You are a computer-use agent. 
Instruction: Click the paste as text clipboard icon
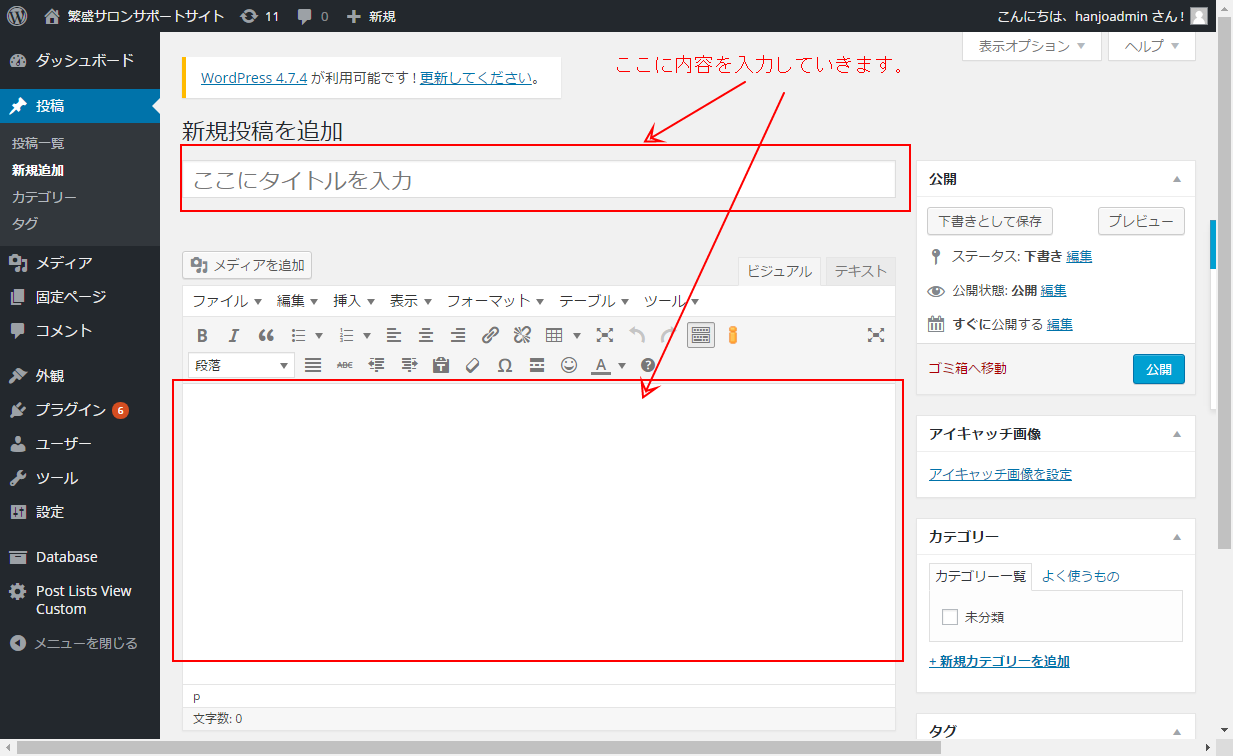[x=441, y=366]
